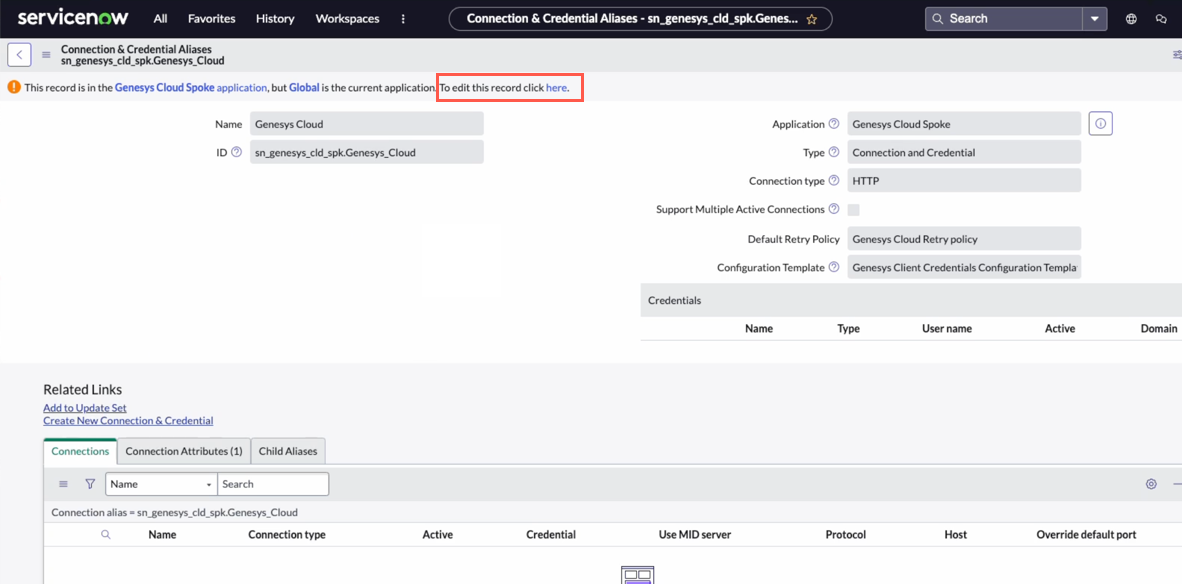
Task: Click the Connections list Search text box
Action: 273,484
